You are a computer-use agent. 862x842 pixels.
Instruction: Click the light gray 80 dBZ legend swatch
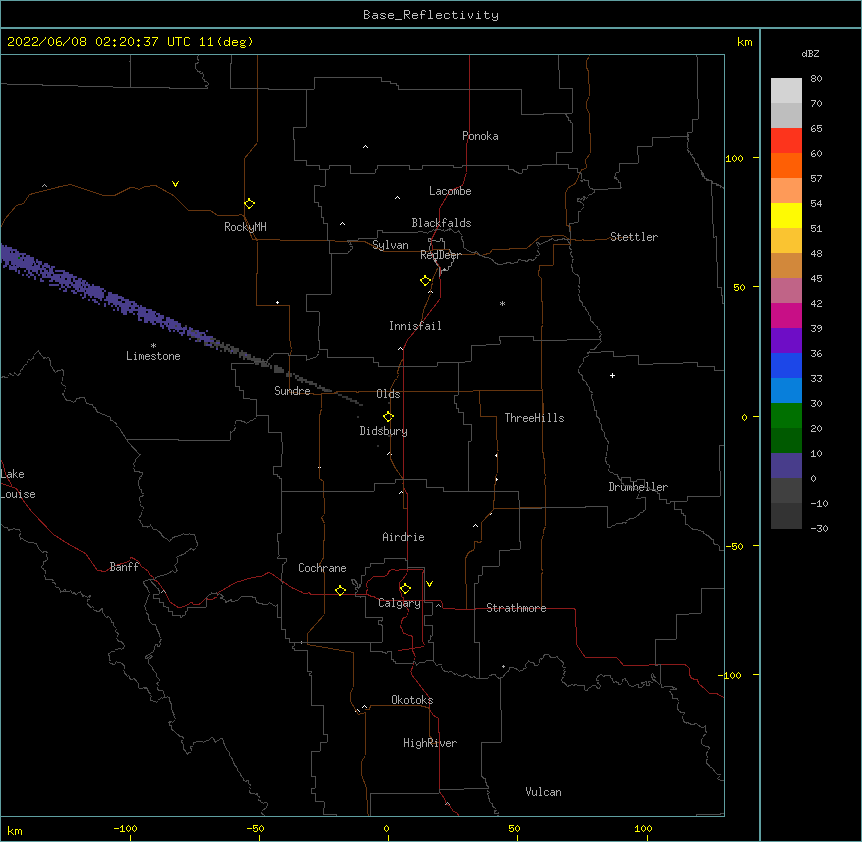(786, 90)
